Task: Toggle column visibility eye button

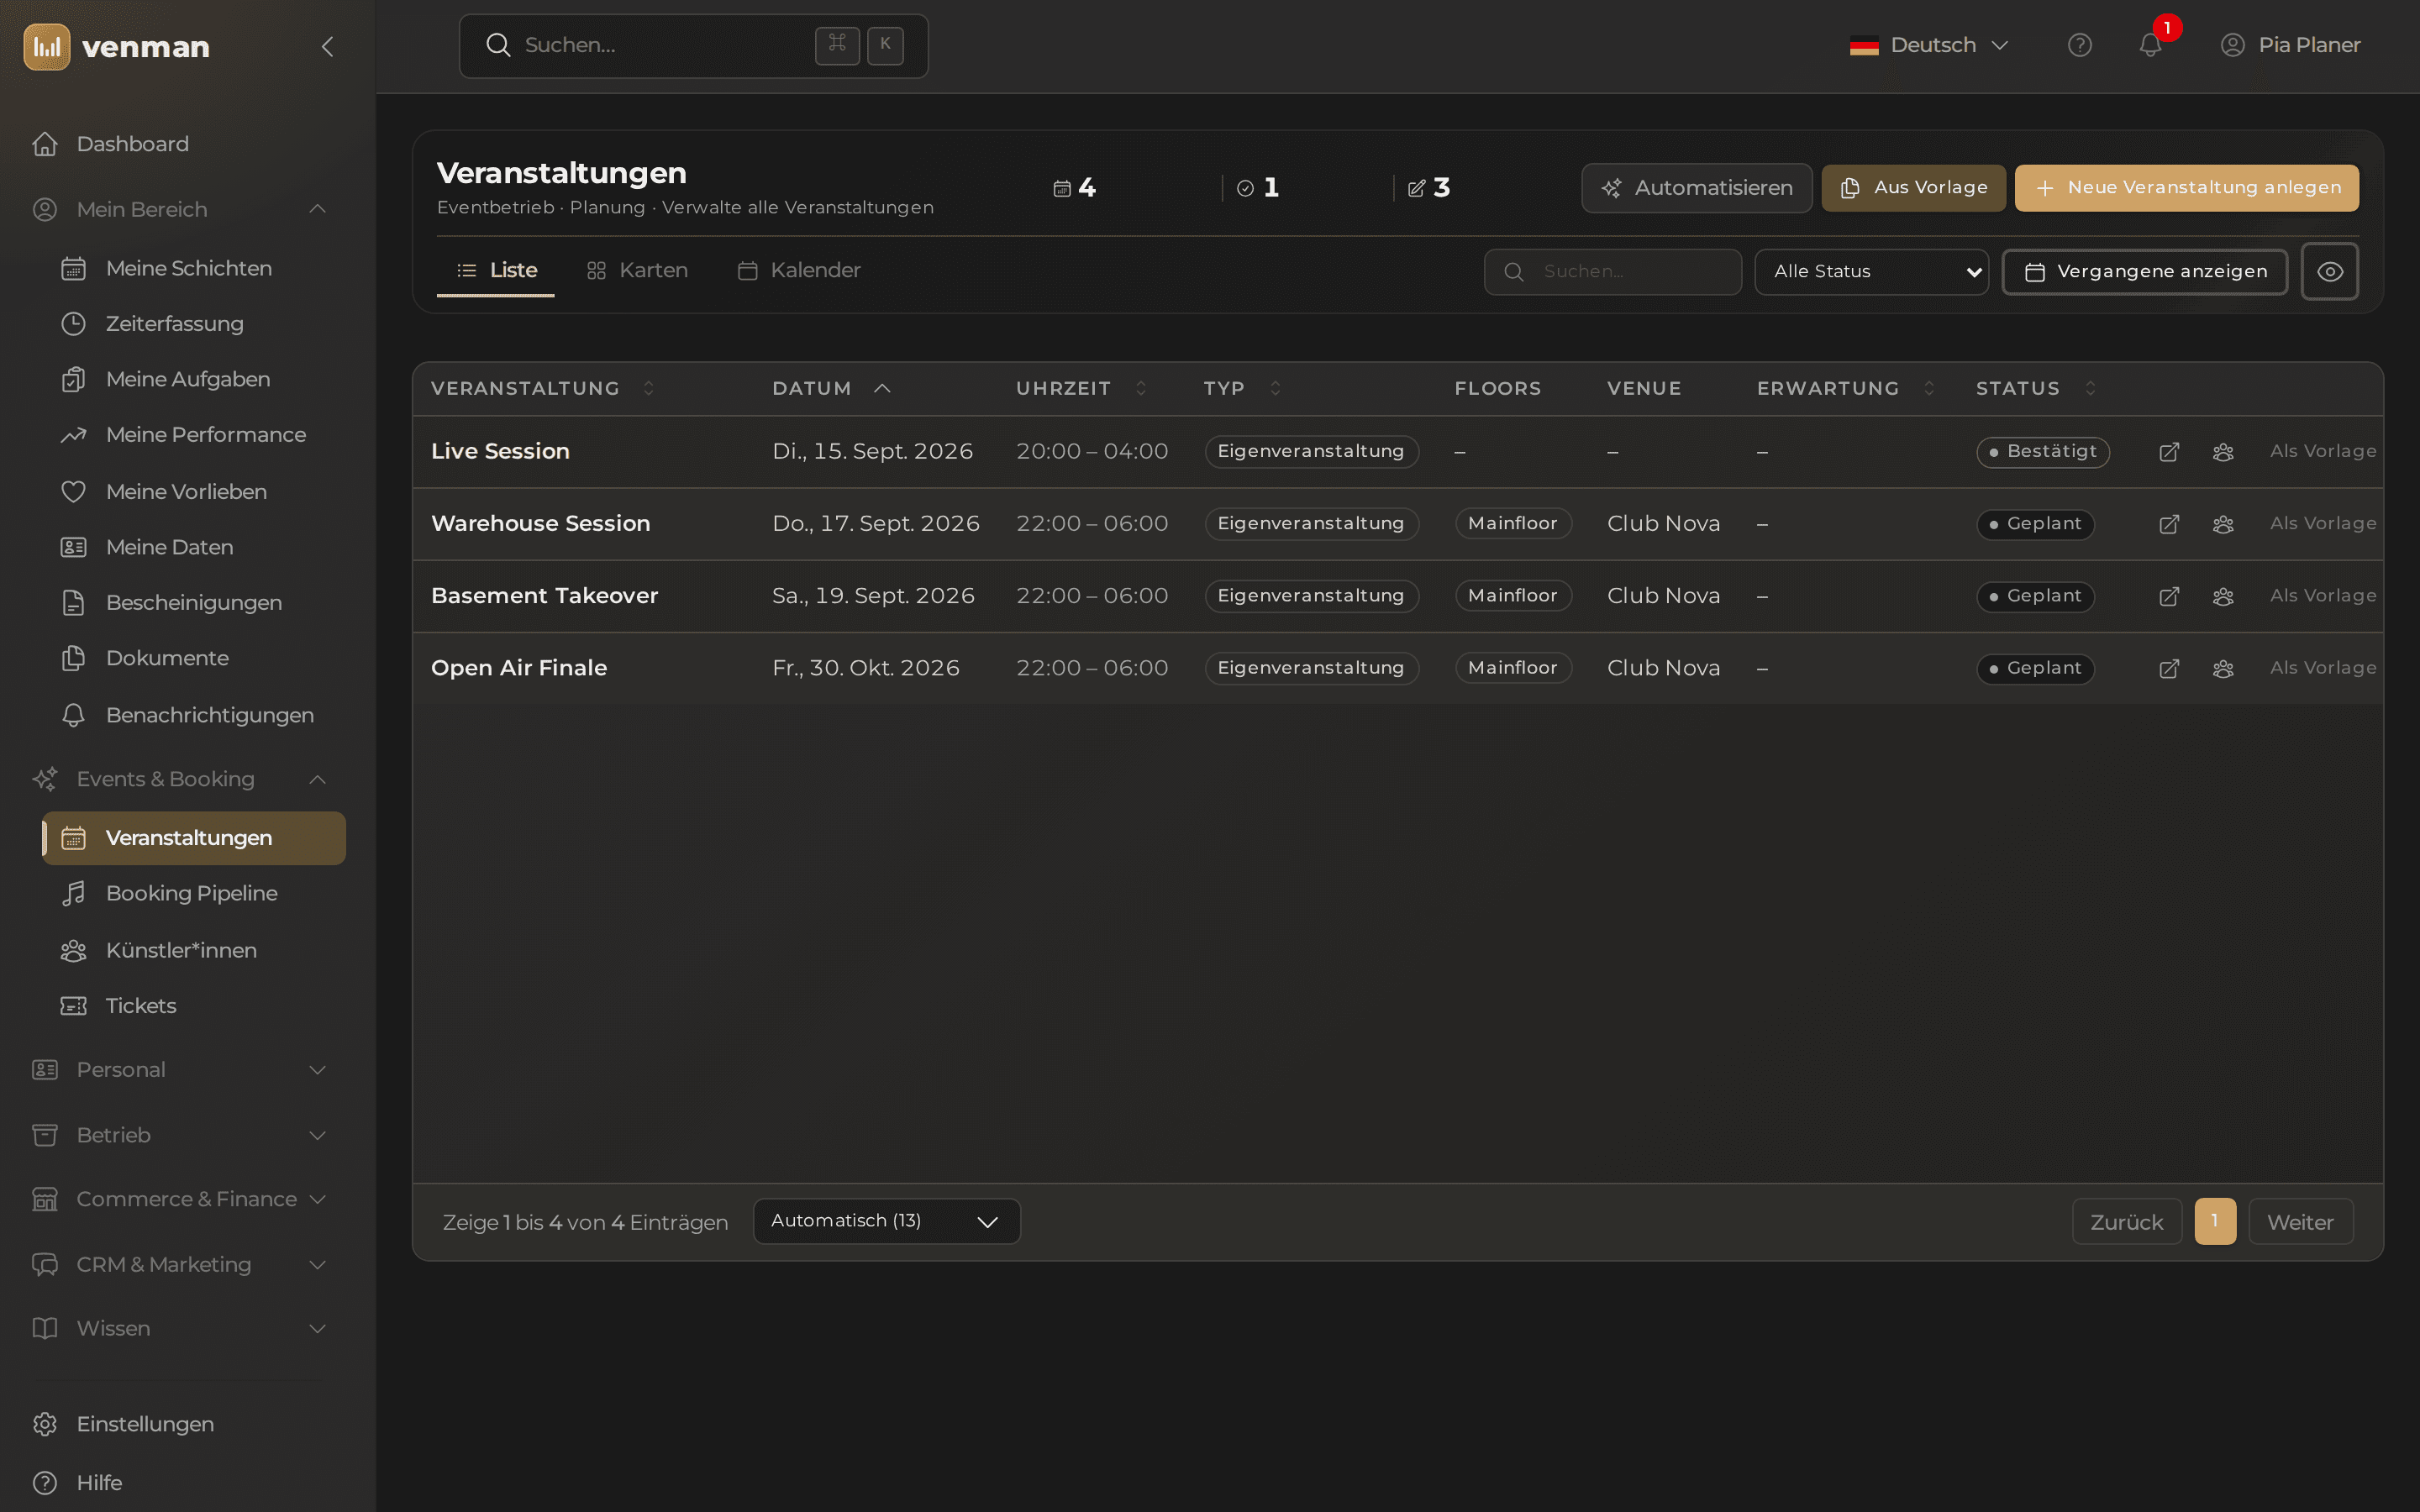Action: 2329,271
